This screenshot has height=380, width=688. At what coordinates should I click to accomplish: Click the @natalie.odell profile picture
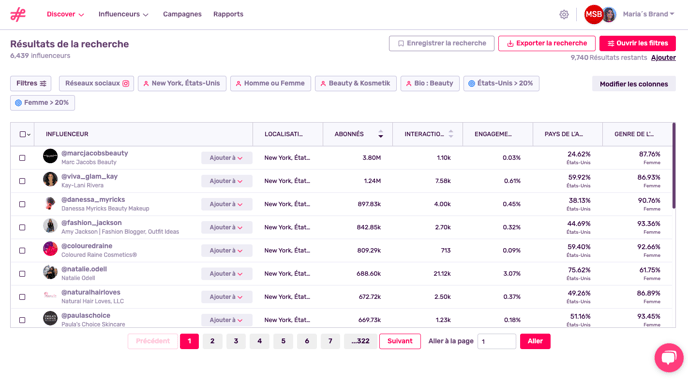(50, 272)
